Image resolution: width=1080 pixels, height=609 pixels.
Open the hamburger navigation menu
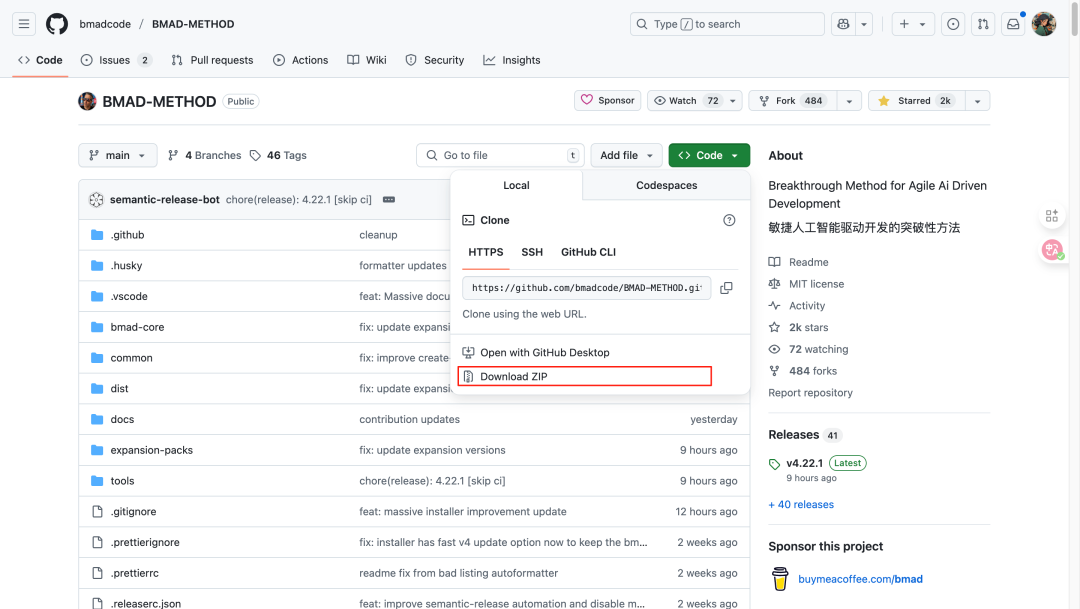coord(23,24)
